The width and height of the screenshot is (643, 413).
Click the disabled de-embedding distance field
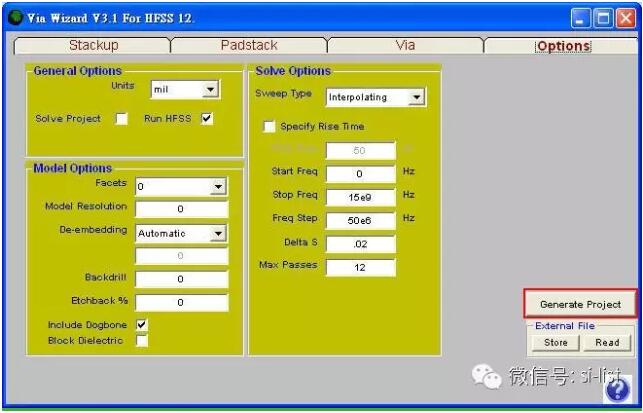(x=181, y=256)
